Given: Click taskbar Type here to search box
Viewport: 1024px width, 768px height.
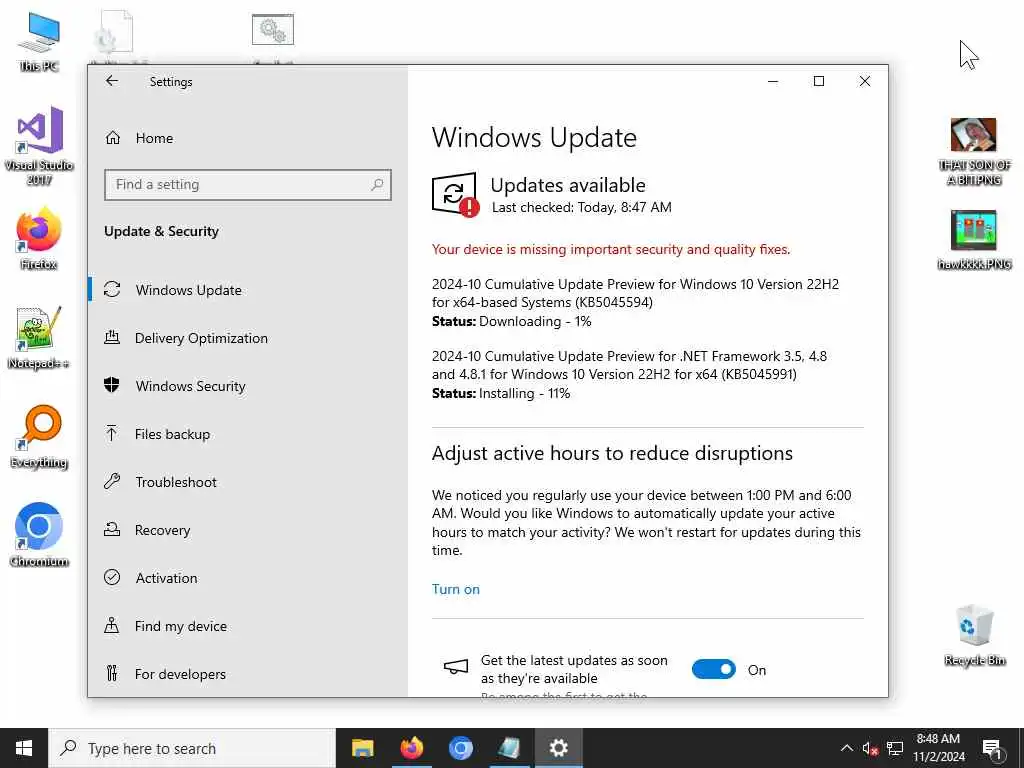Looking at the screenshot, I should tap(192, 748).
